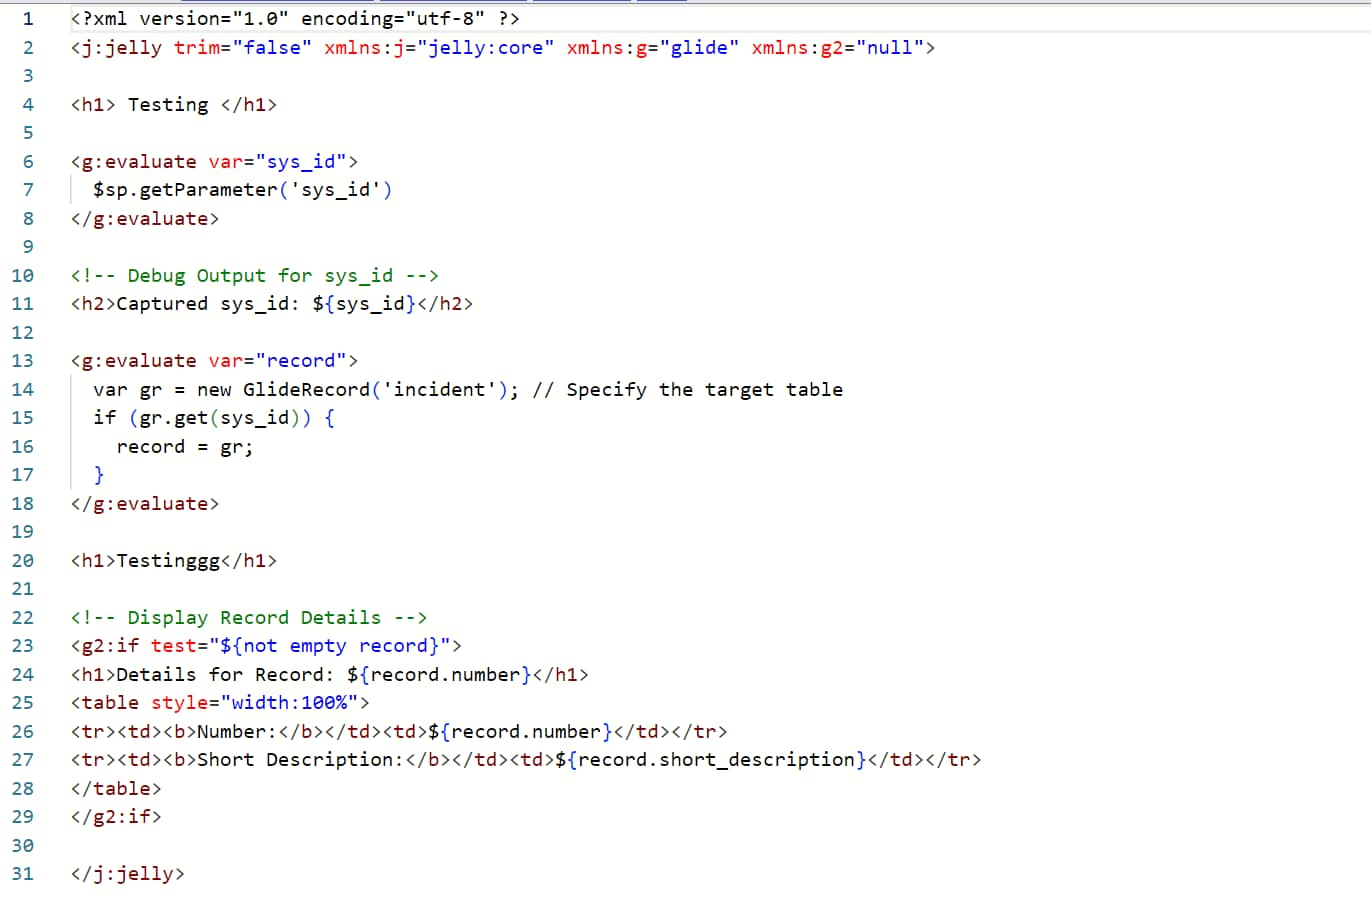1371x907 pixels.
Task: Click line number 1 in the gutter
Action: [x=28, y=18]
